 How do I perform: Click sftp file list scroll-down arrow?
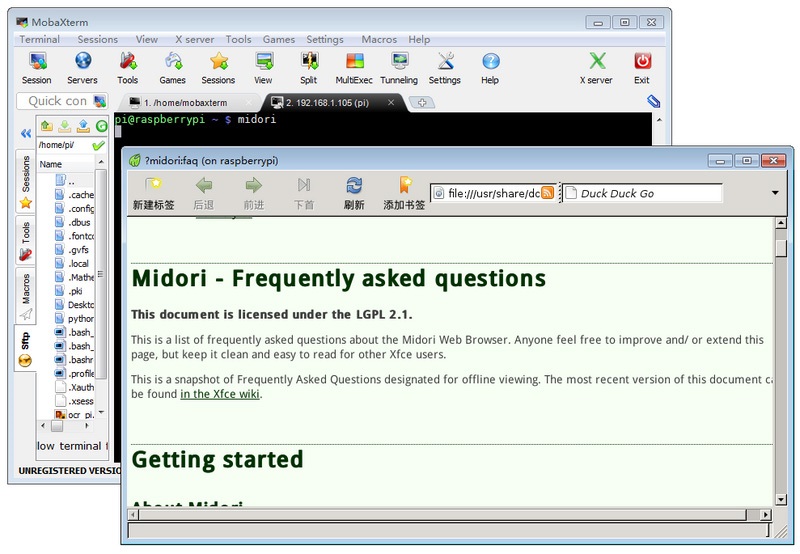[x=101, y=412]
